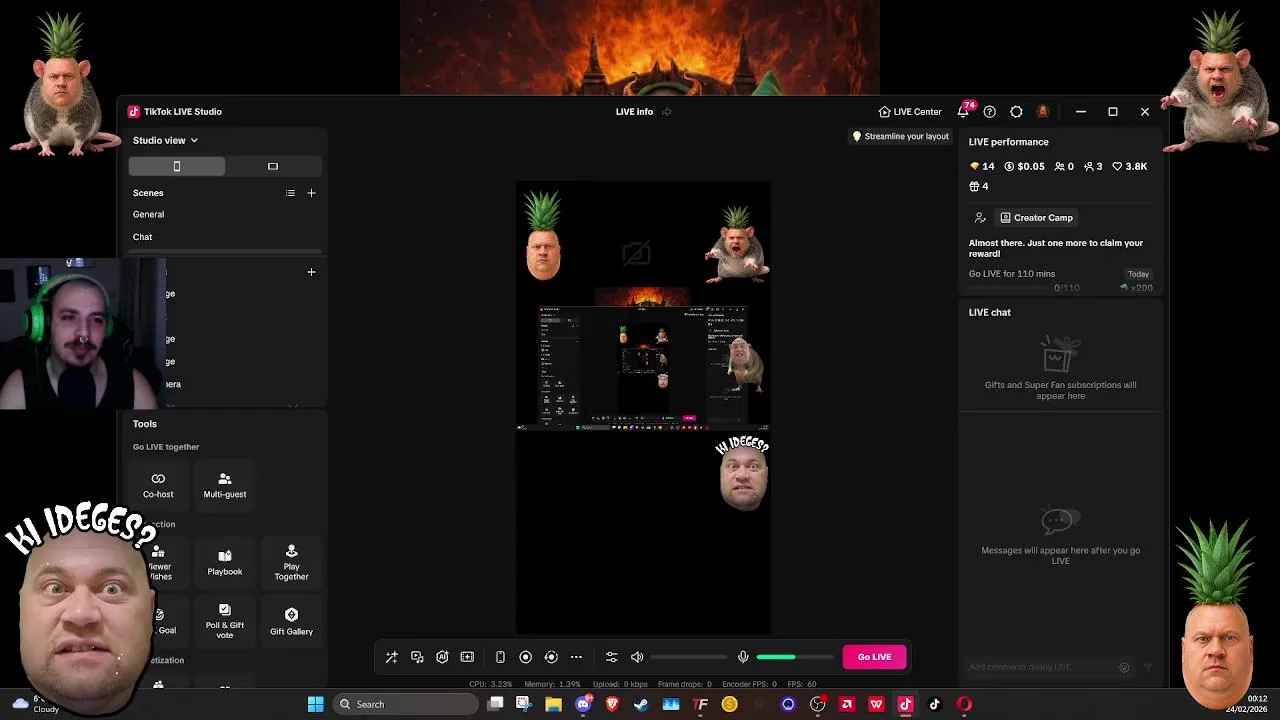1280x720 pixels.
Task: Open the help question mark icon
Action: (x=990, y=112)
